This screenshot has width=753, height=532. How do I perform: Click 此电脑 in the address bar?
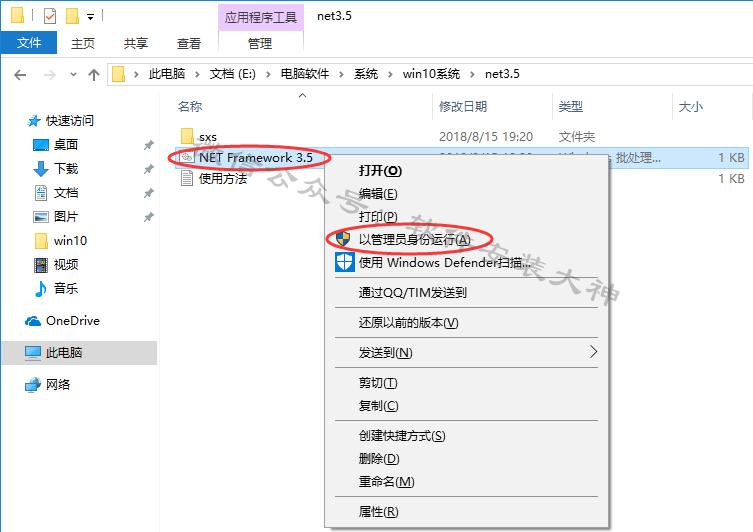[167, 74]
